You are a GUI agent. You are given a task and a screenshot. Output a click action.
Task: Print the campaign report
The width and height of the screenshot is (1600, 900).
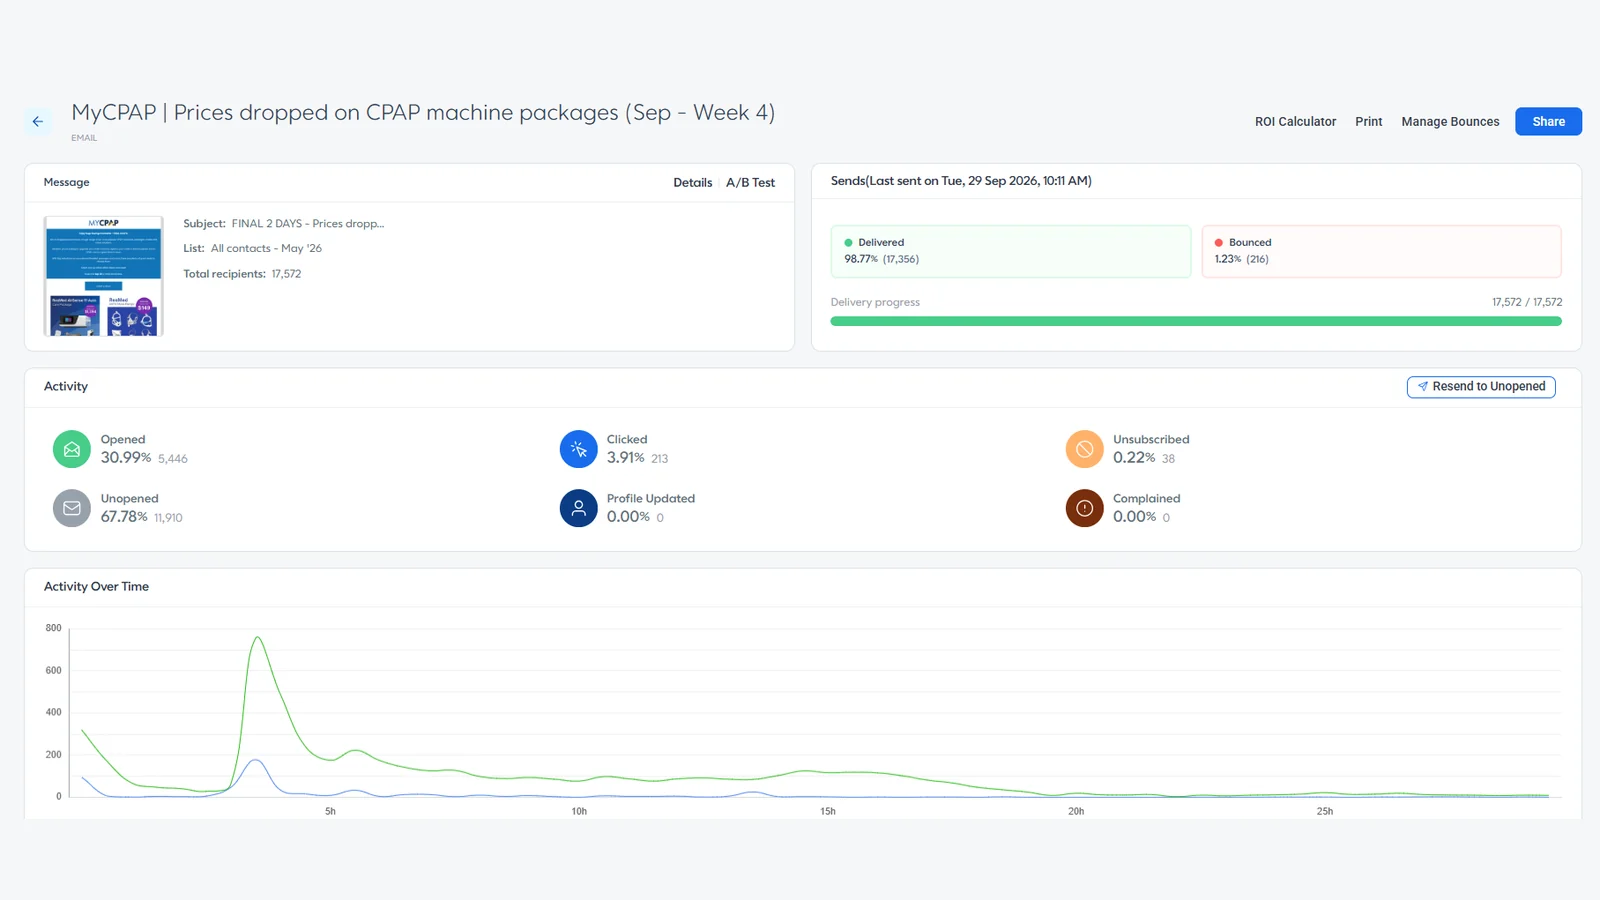[x=1368, y=122]
